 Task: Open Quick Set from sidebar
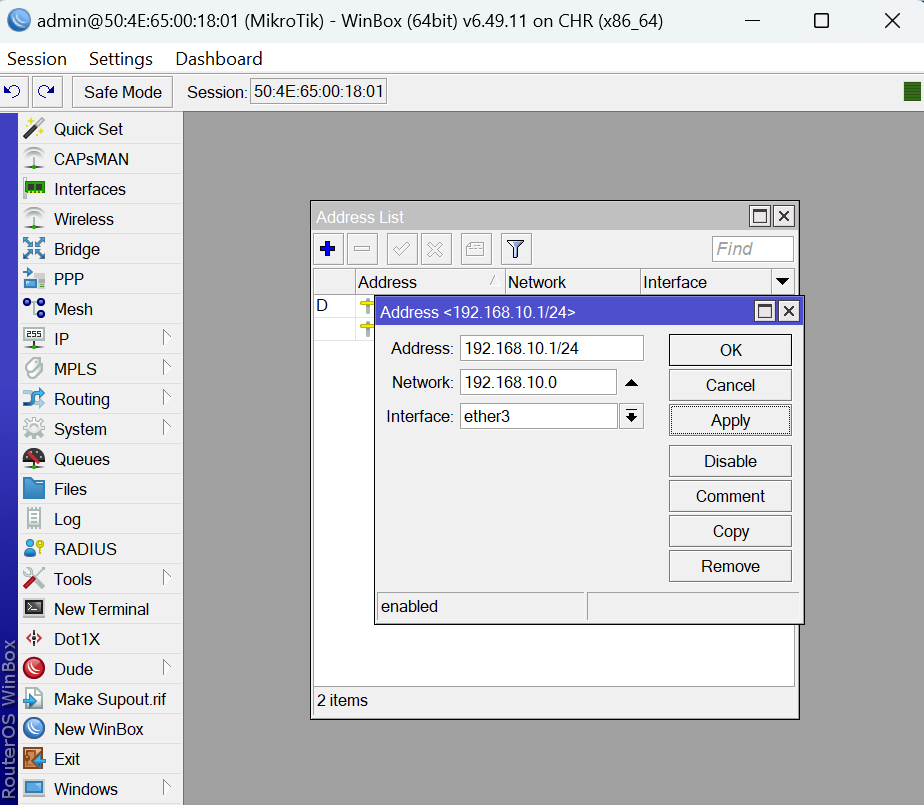(100, 129)
